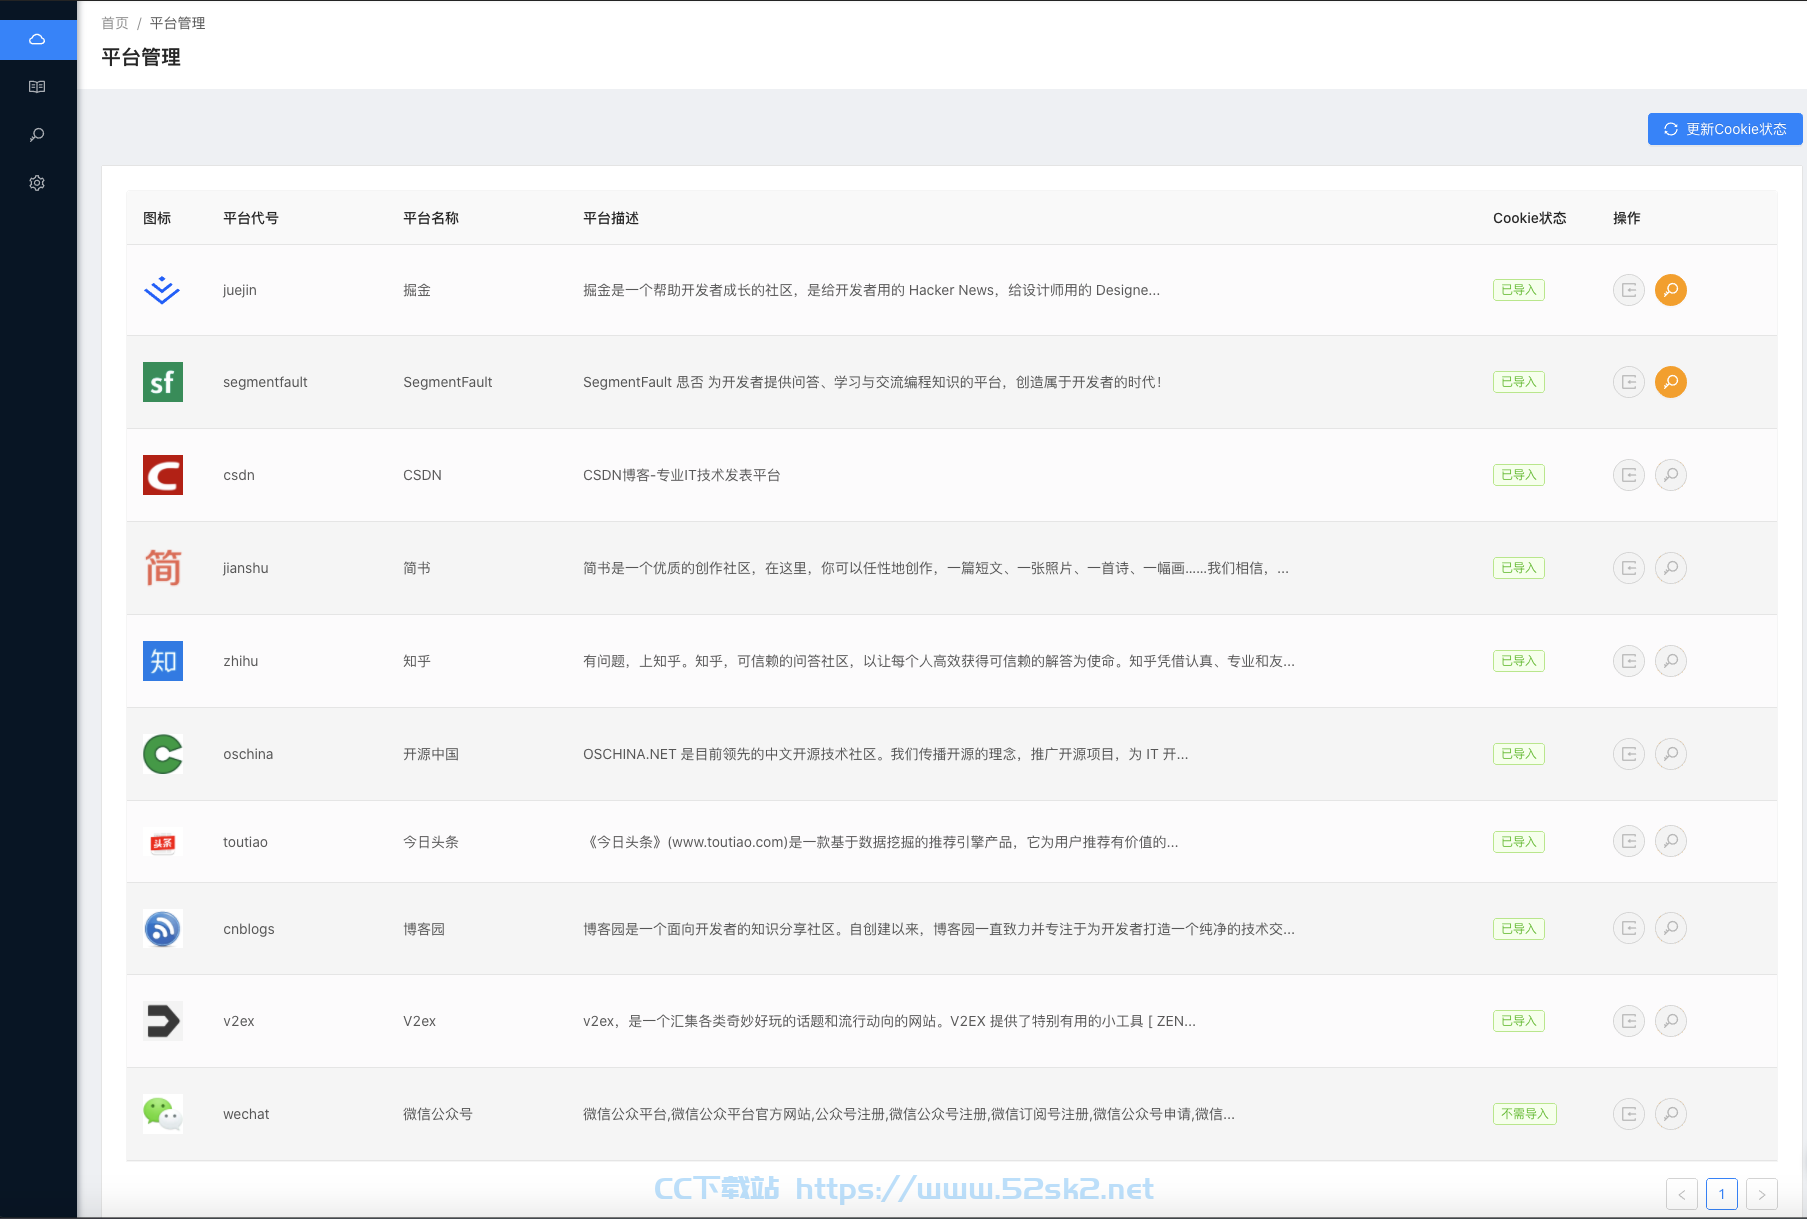Open the search sidebar icon
The image size is (1807, 1219).
38,135
